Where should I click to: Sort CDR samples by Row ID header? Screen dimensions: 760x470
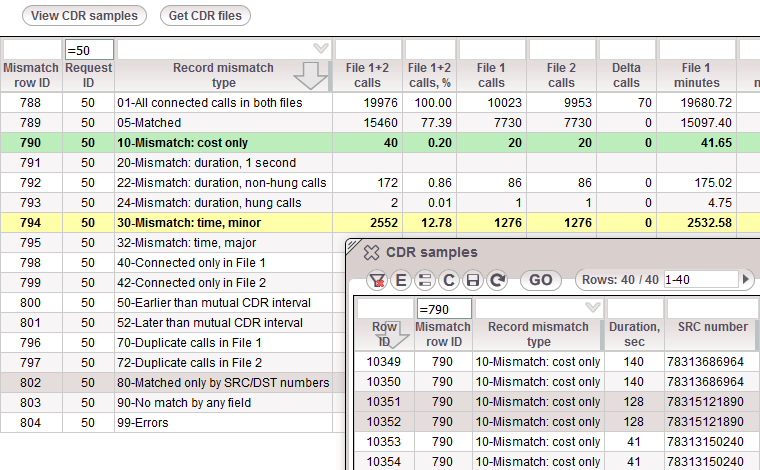tap(385, 334)
